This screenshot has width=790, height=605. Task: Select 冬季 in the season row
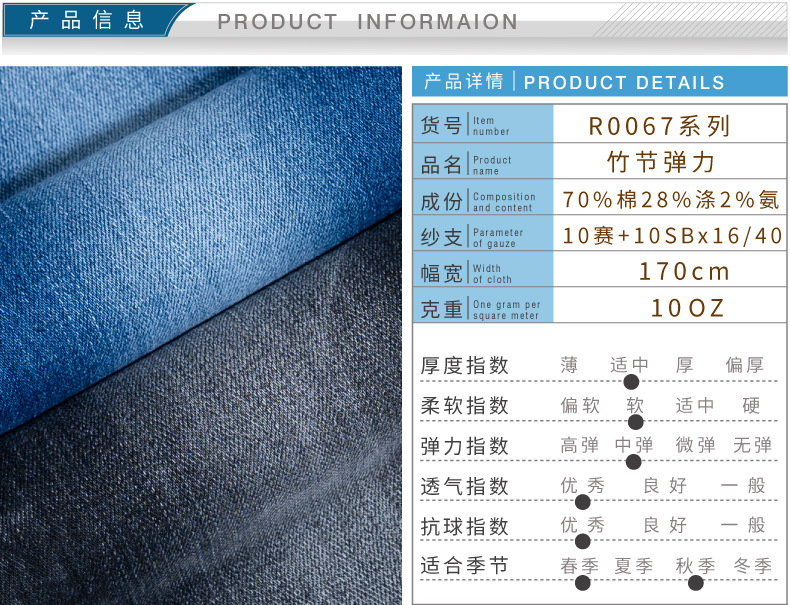pyautogui.click(x=753, y=566)
